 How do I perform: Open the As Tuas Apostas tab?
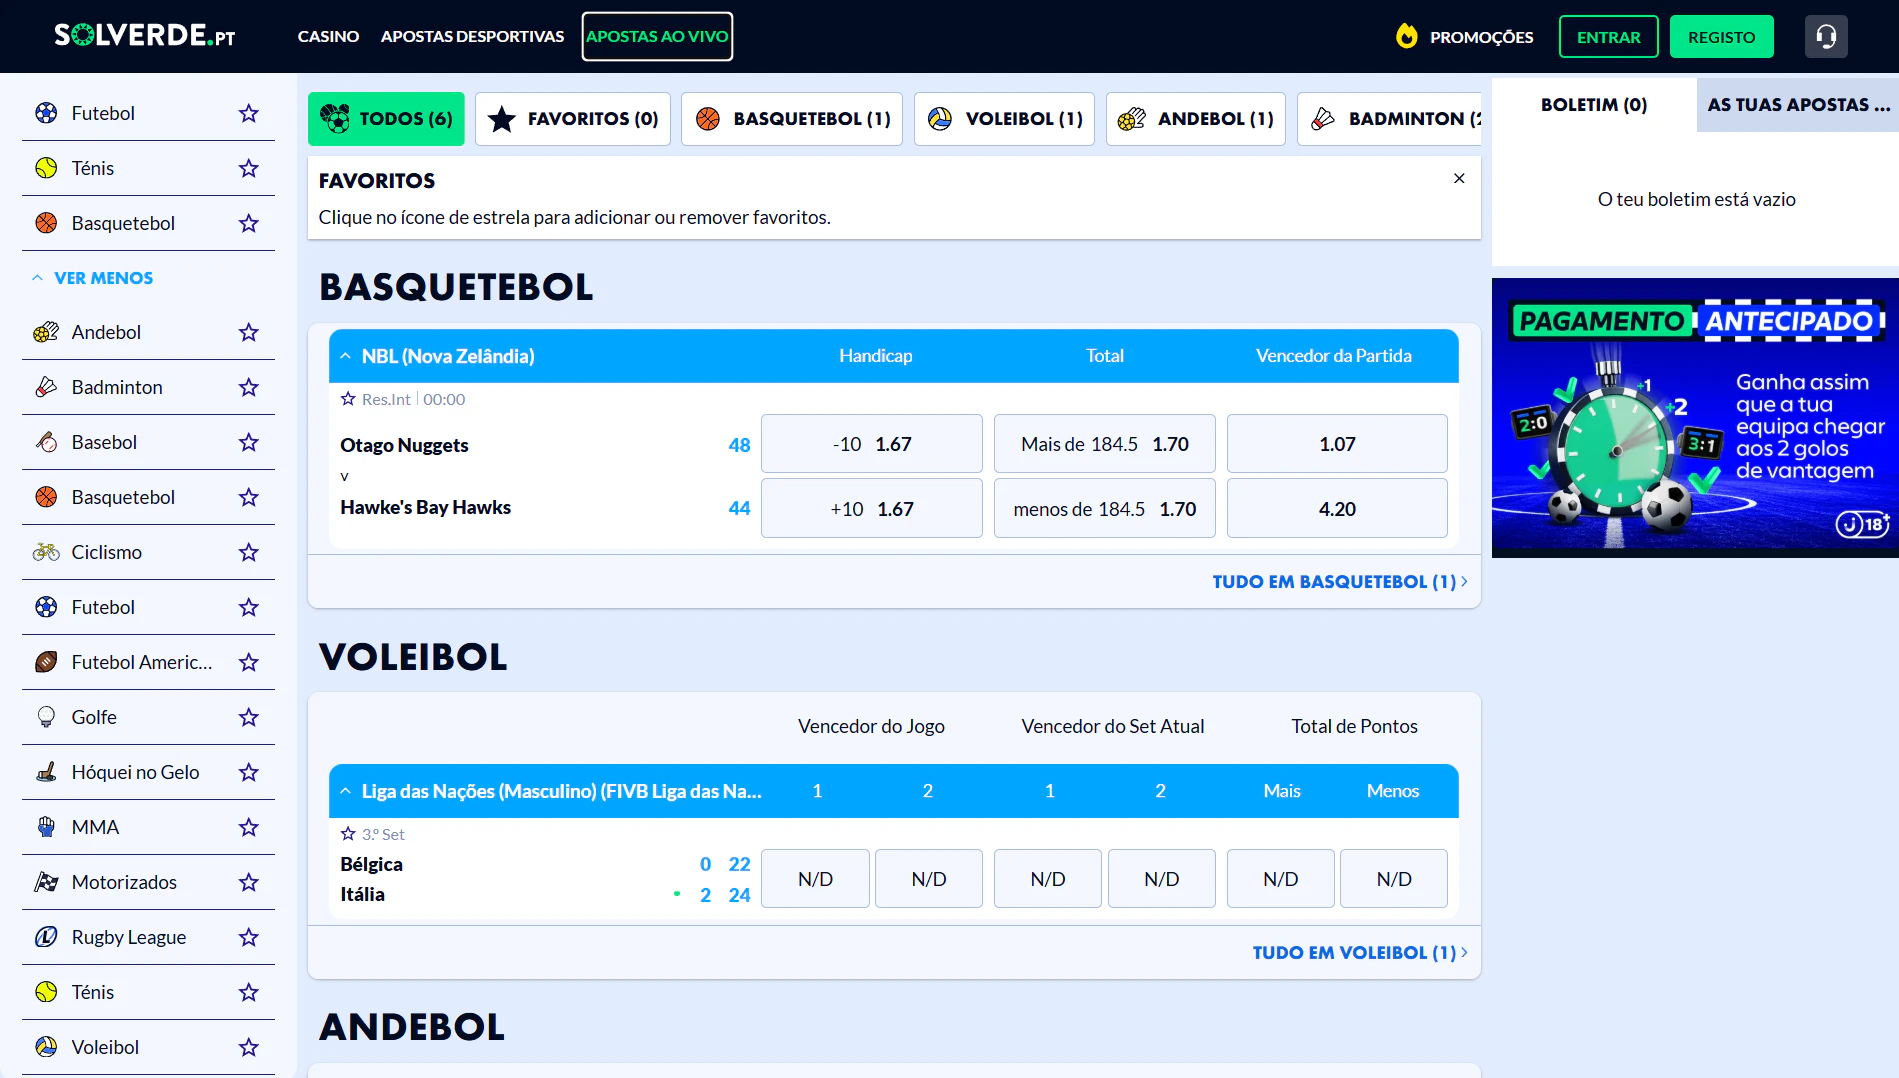(1798, 105)
